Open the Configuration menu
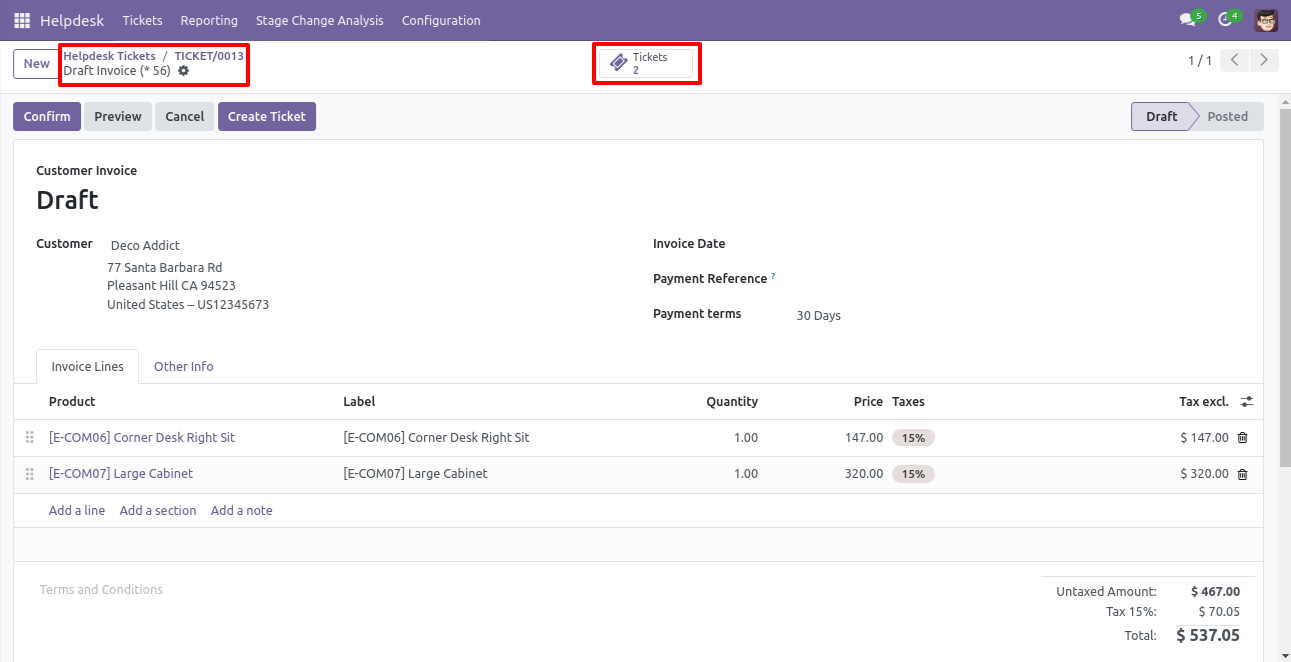The image size is (1291, 662). [x=441, y=20]
